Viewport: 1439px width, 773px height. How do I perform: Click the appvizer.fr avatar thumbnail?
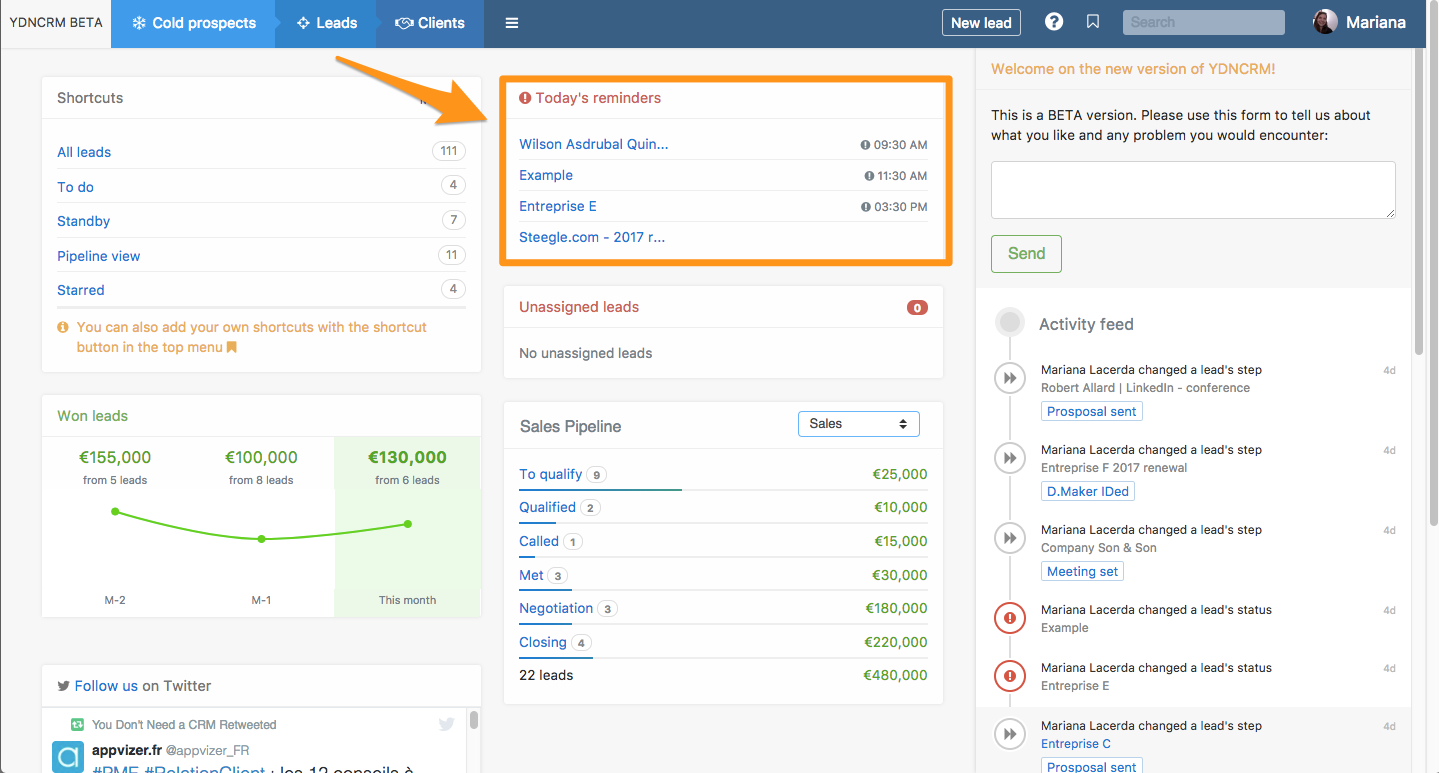[68, 757]
